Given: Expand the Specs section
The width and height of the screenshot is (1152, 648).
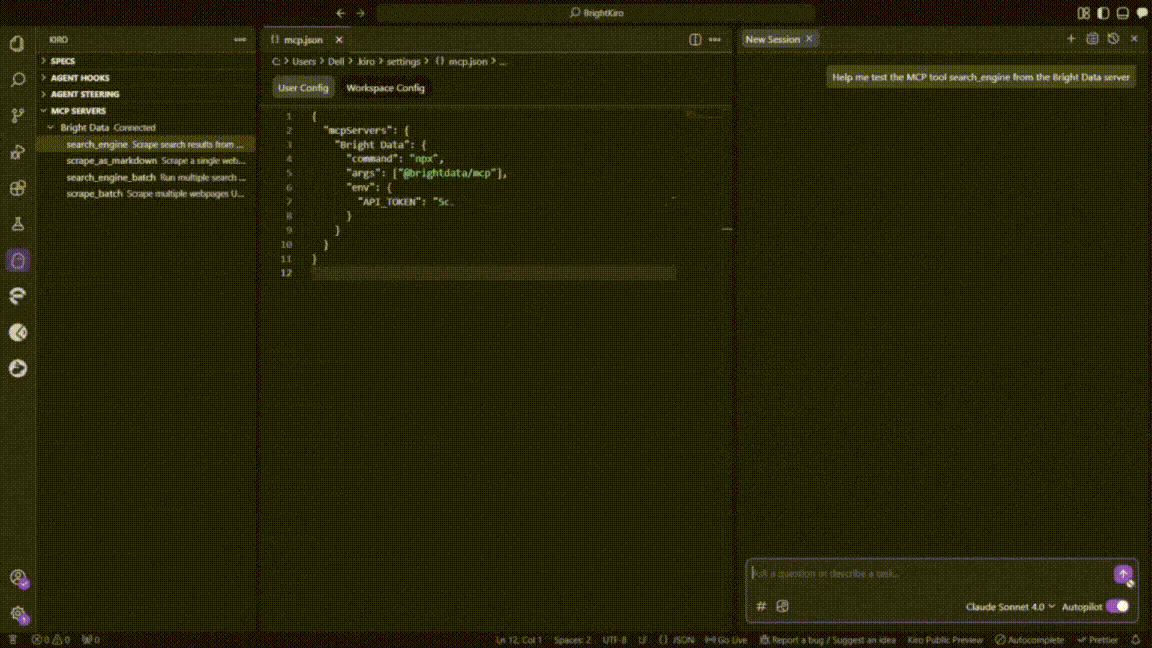Looking at the screenshot, I should 62,61.
